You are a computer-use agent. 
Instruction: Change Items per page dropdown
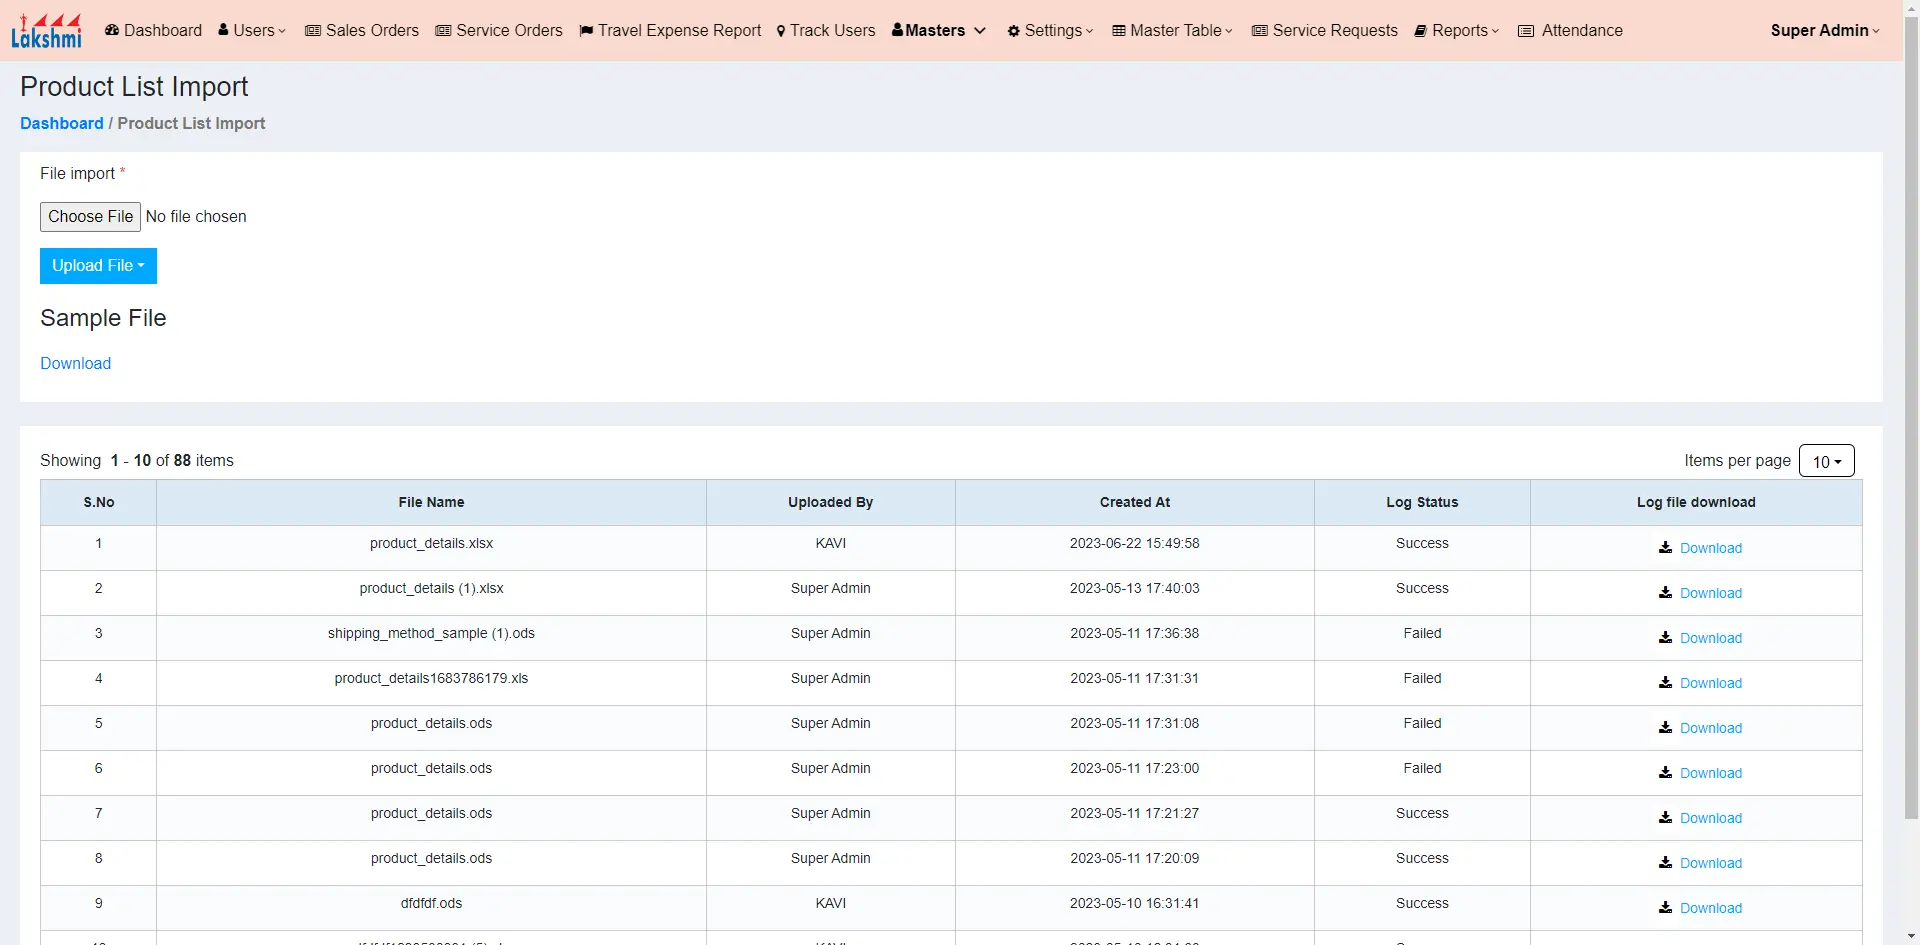1826,461
